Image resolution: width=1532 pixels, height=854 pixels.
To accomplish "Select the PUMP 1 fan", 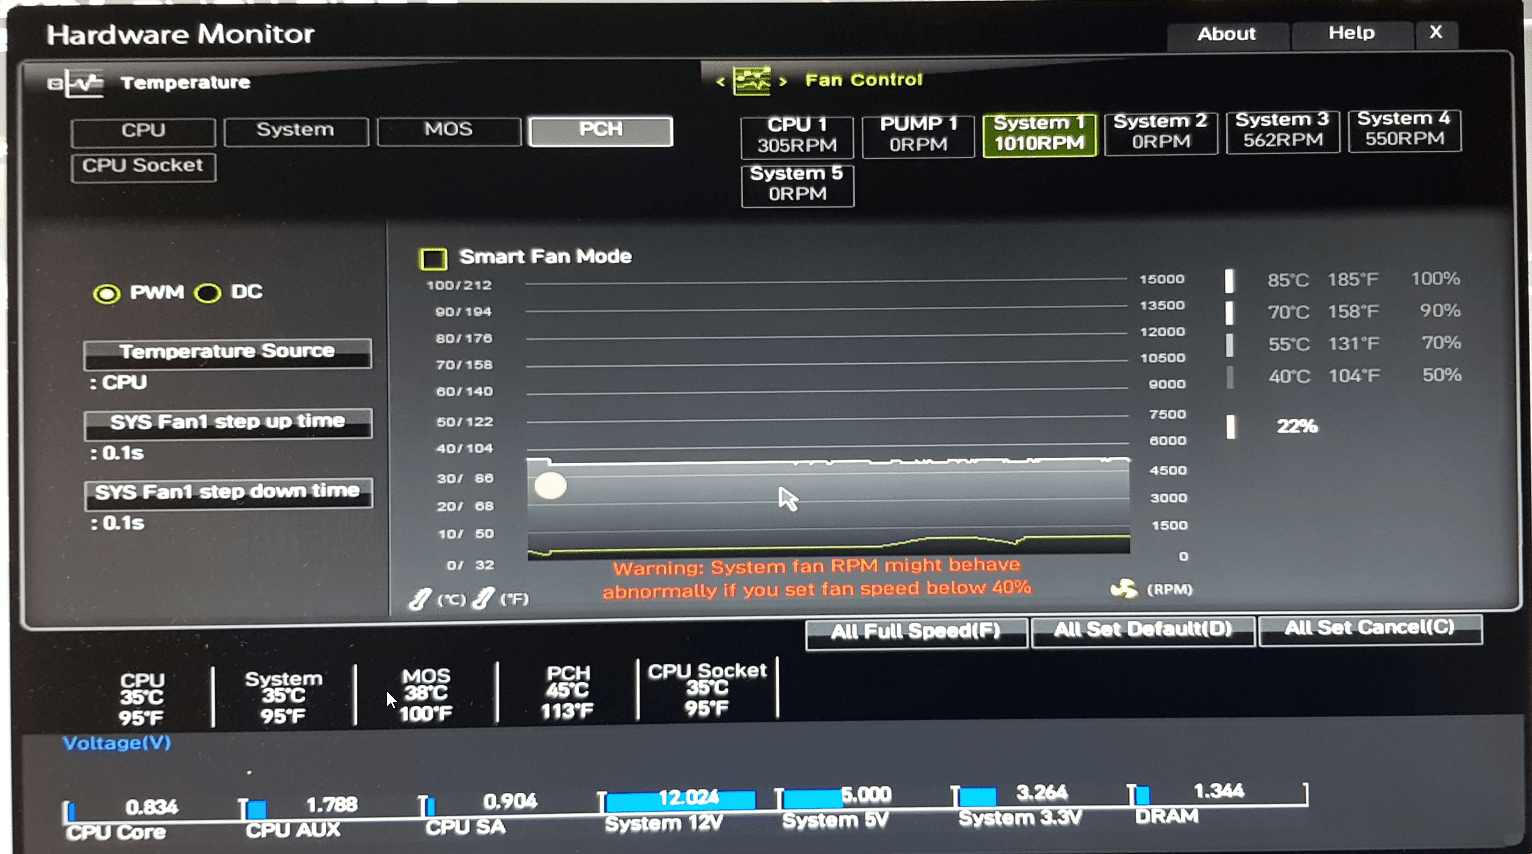I will [x=918, y=135].
